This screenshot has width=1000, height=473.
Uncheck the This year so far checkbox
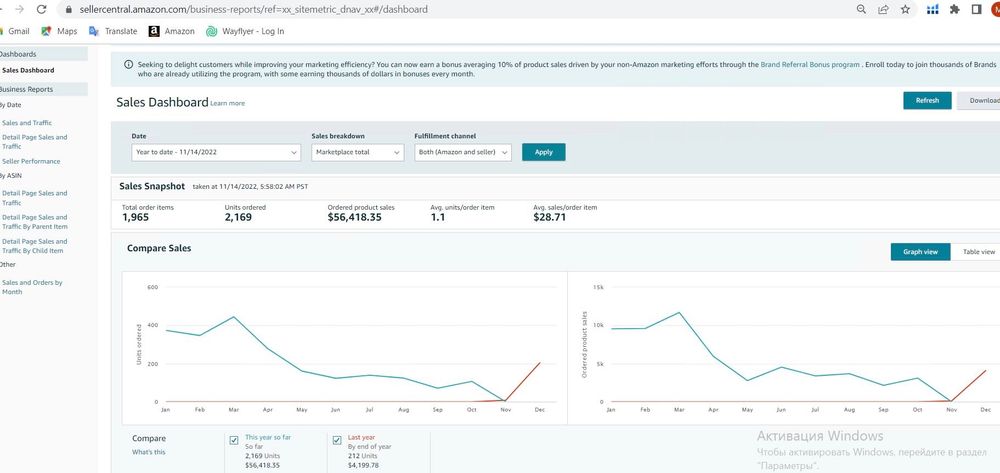[234, 440]
